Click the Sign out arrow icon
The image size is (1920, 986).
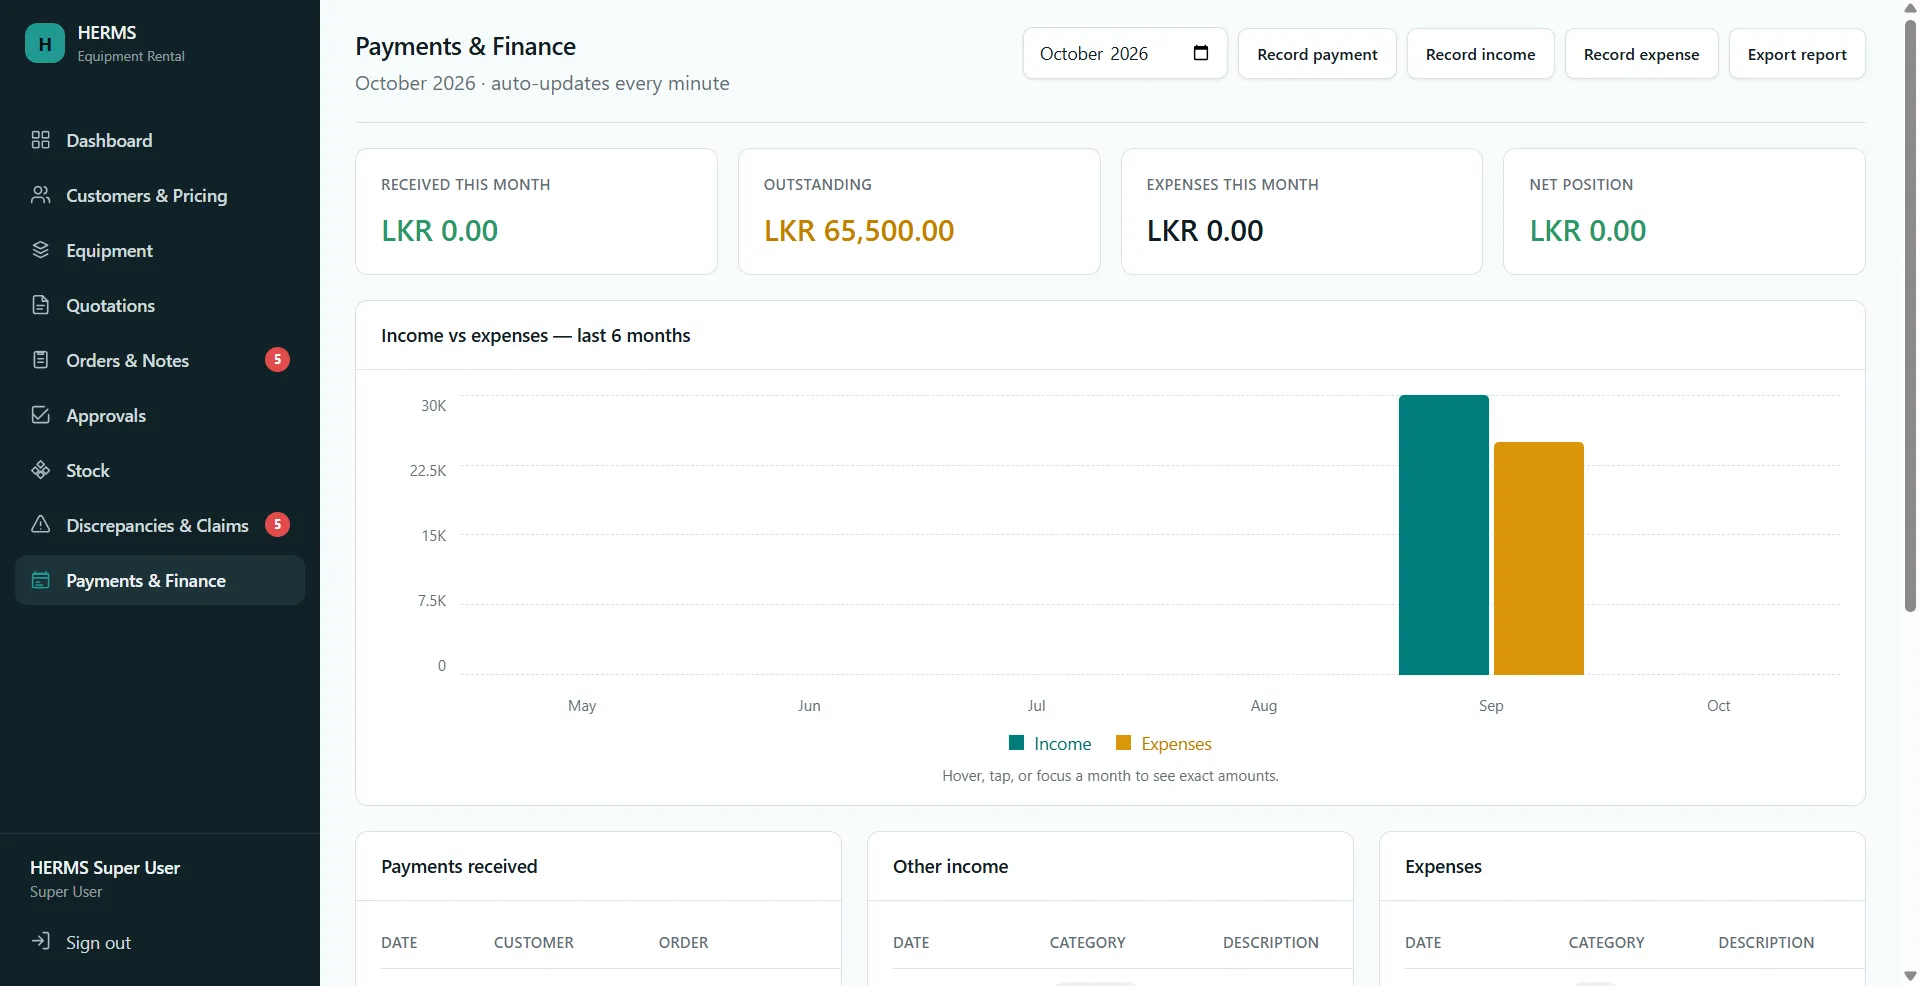click(41, 941)
